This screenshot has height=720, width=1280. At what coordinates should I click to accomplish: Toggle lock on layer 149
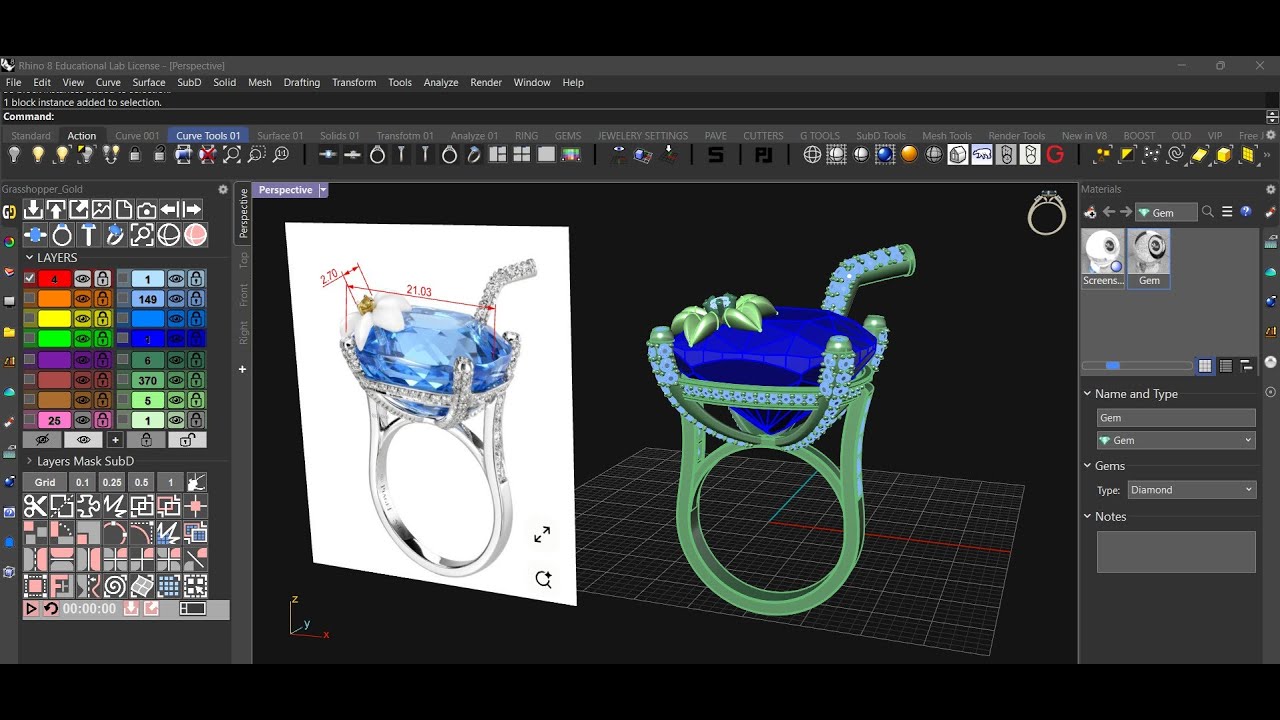pos(196,298)
